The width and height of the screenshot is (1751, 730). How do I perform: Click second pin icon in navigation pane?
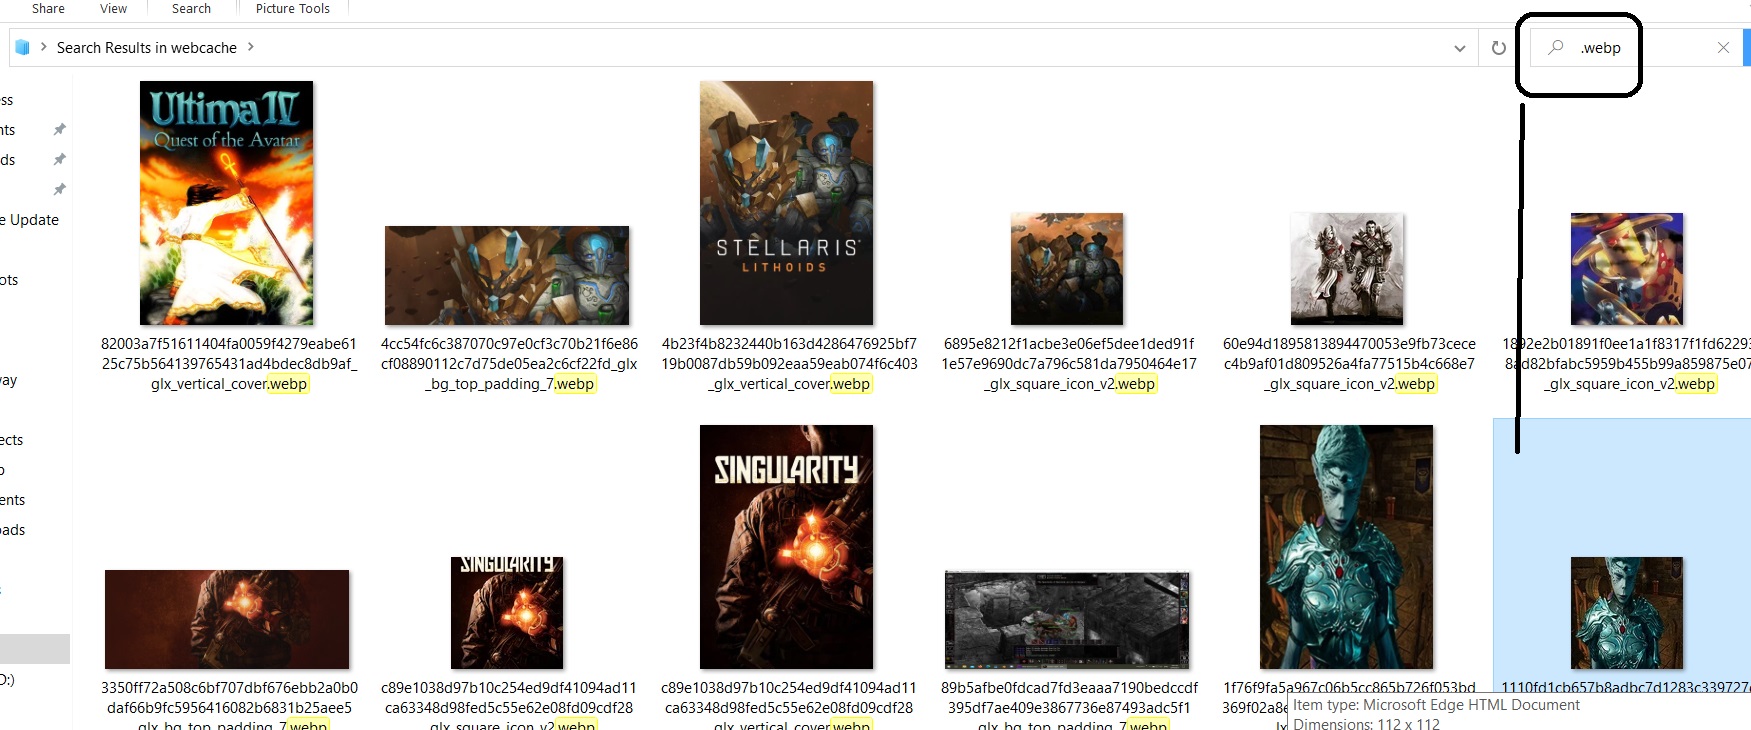click(59, 159)
